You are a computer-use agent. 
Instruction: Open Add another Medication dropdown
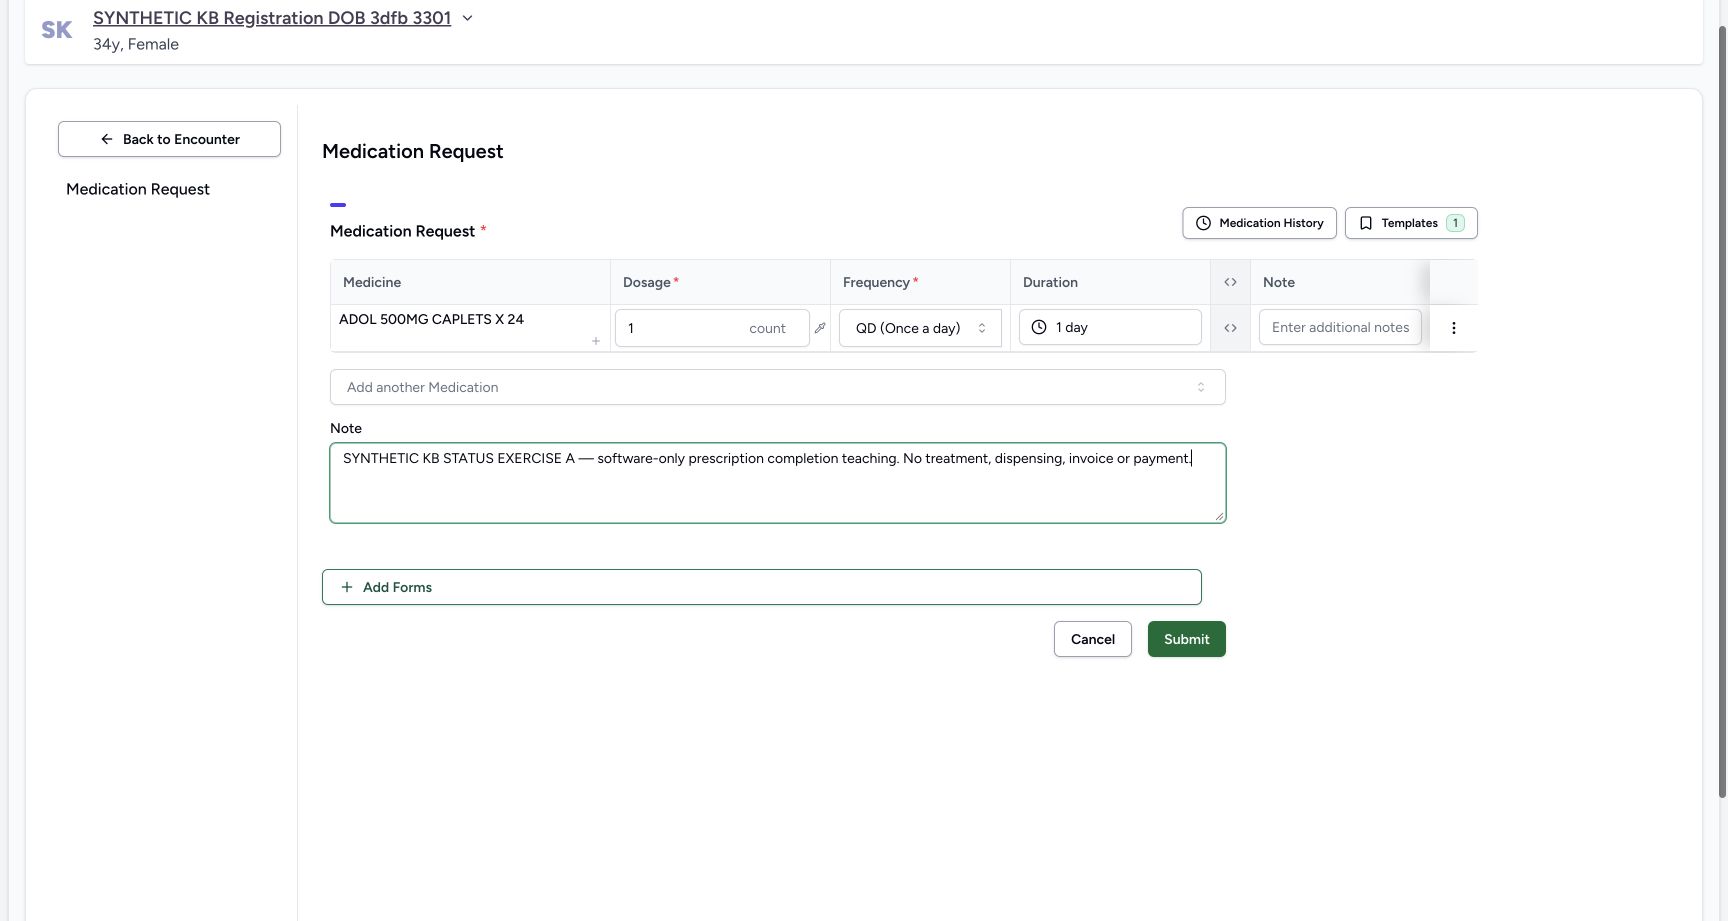pos(778,387)
